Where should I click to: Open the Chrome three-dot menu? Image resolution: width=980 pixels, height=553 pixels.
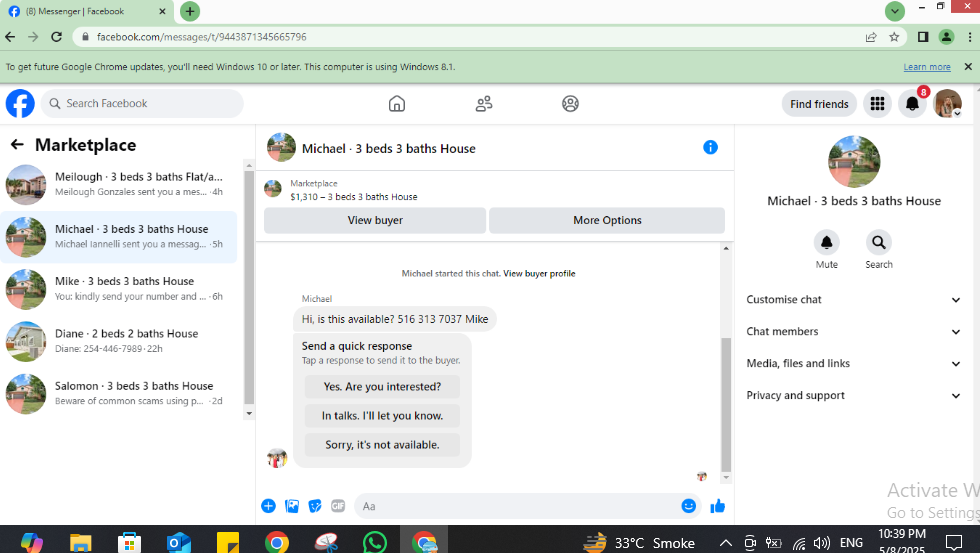pos(969,37)
